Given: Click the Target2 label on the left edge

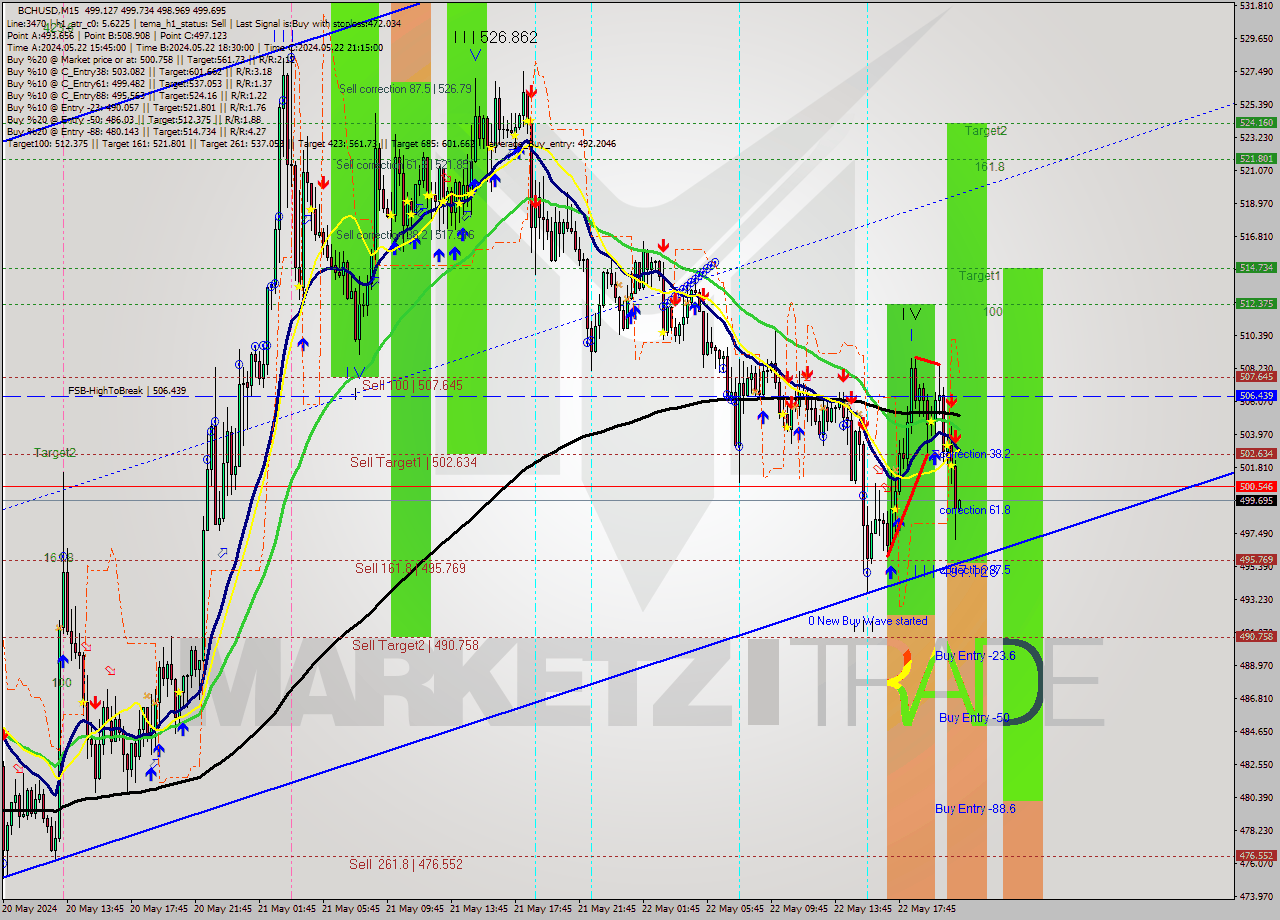Looking at the screenshot, I should pos(55,453).
